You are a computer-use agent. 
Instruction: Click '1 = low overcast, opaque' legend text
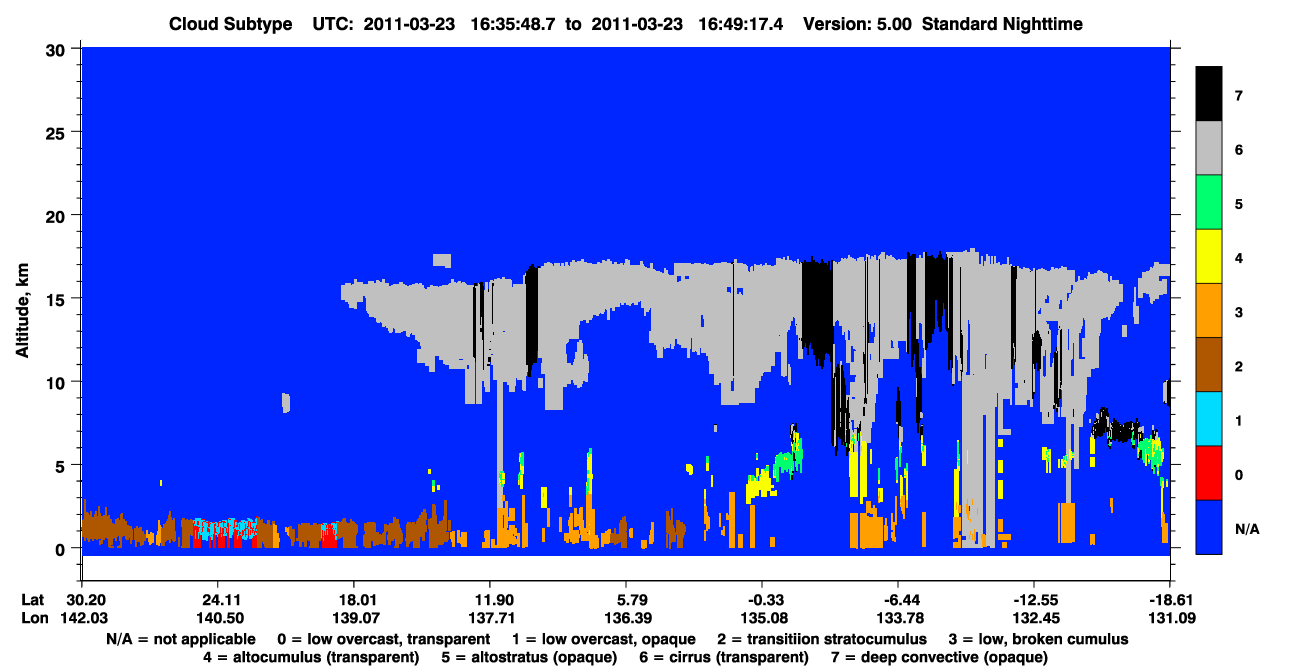[604, 639]
